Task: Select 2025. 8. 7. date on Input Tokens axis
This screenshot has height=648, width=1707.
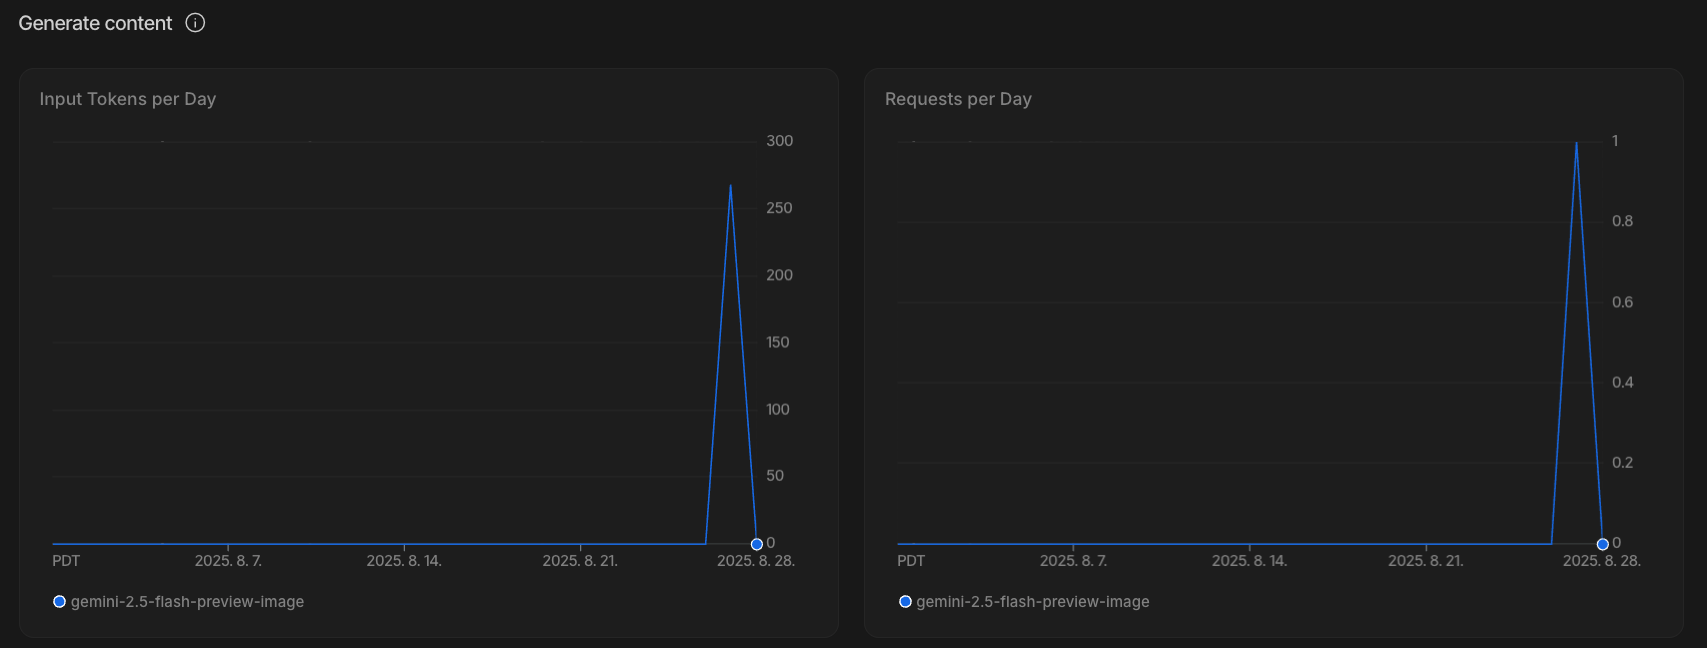Action: pyautogui.click(x=228, y=561)
